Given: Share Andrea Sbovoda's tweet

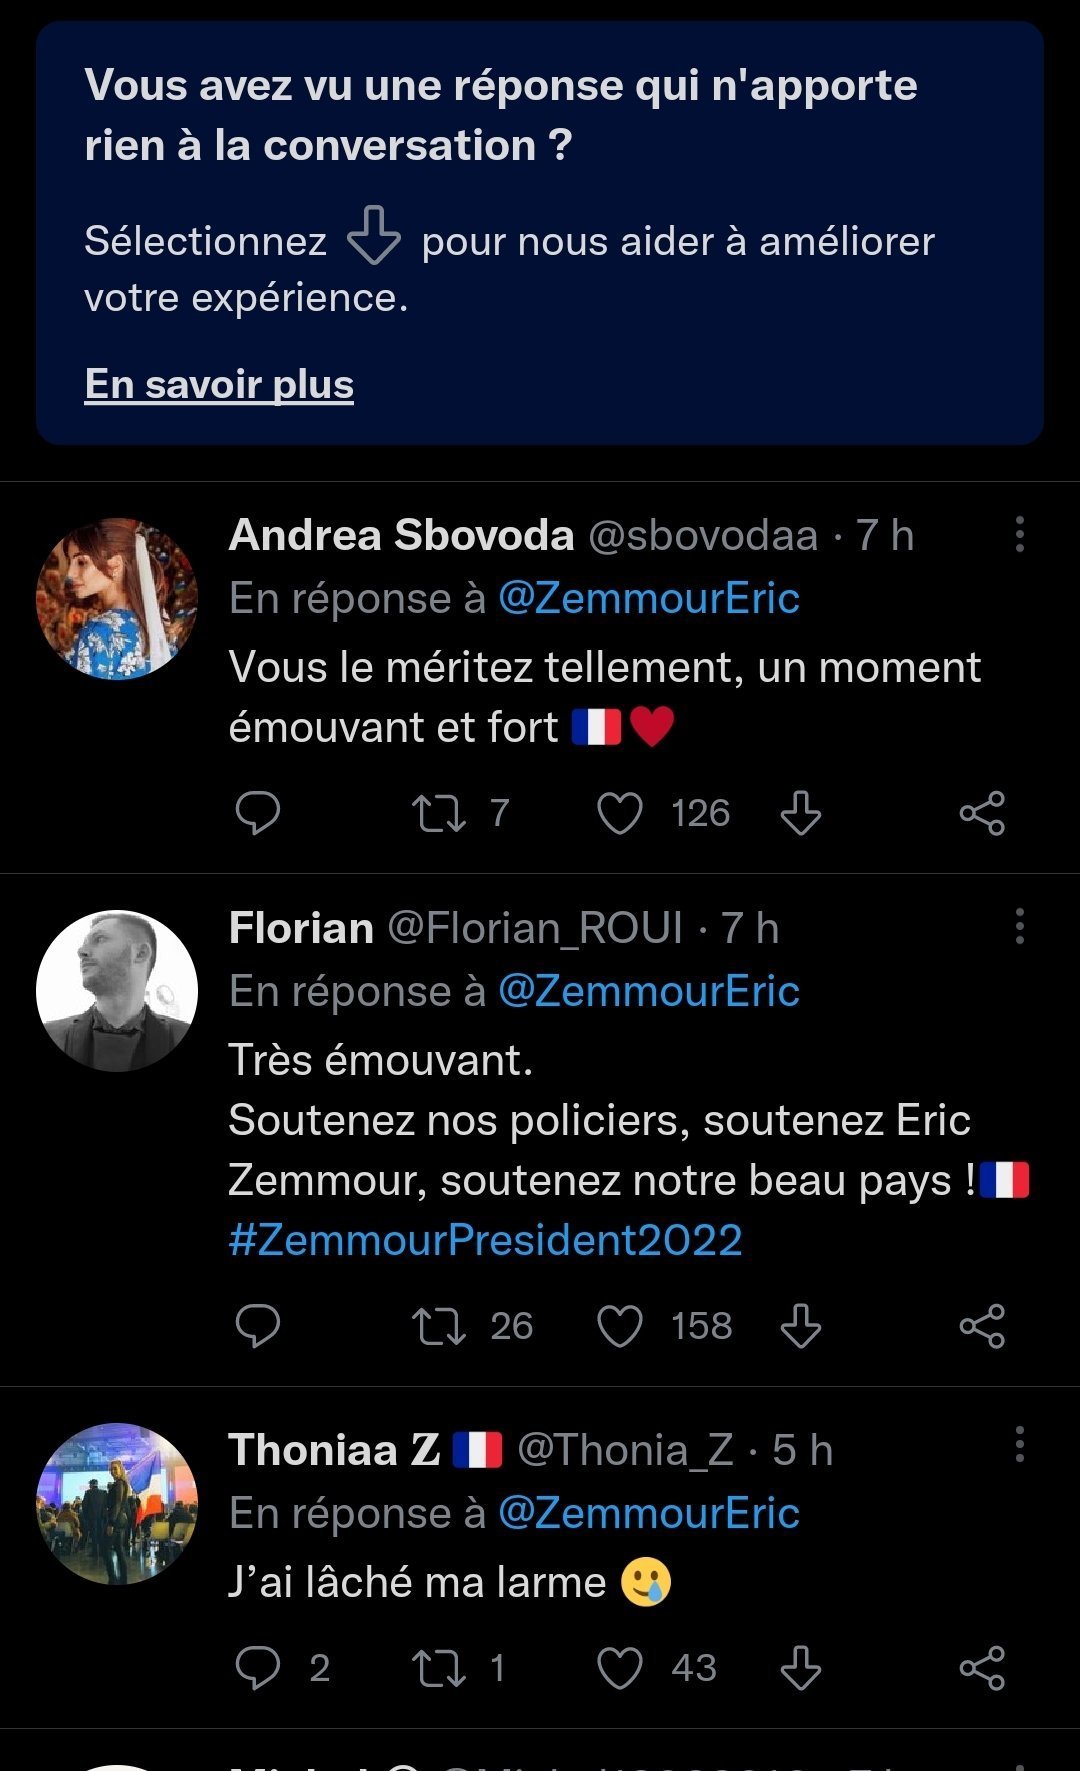Looking at the screenshot, I should [x=982, y=813].
